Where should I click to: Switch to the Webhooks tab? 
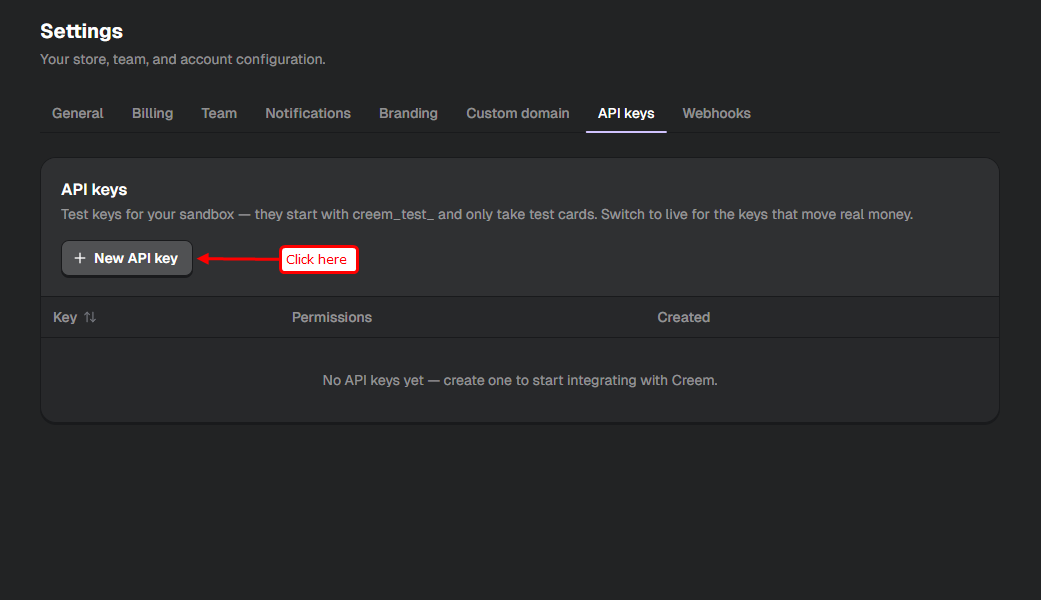tap(716, 113)
